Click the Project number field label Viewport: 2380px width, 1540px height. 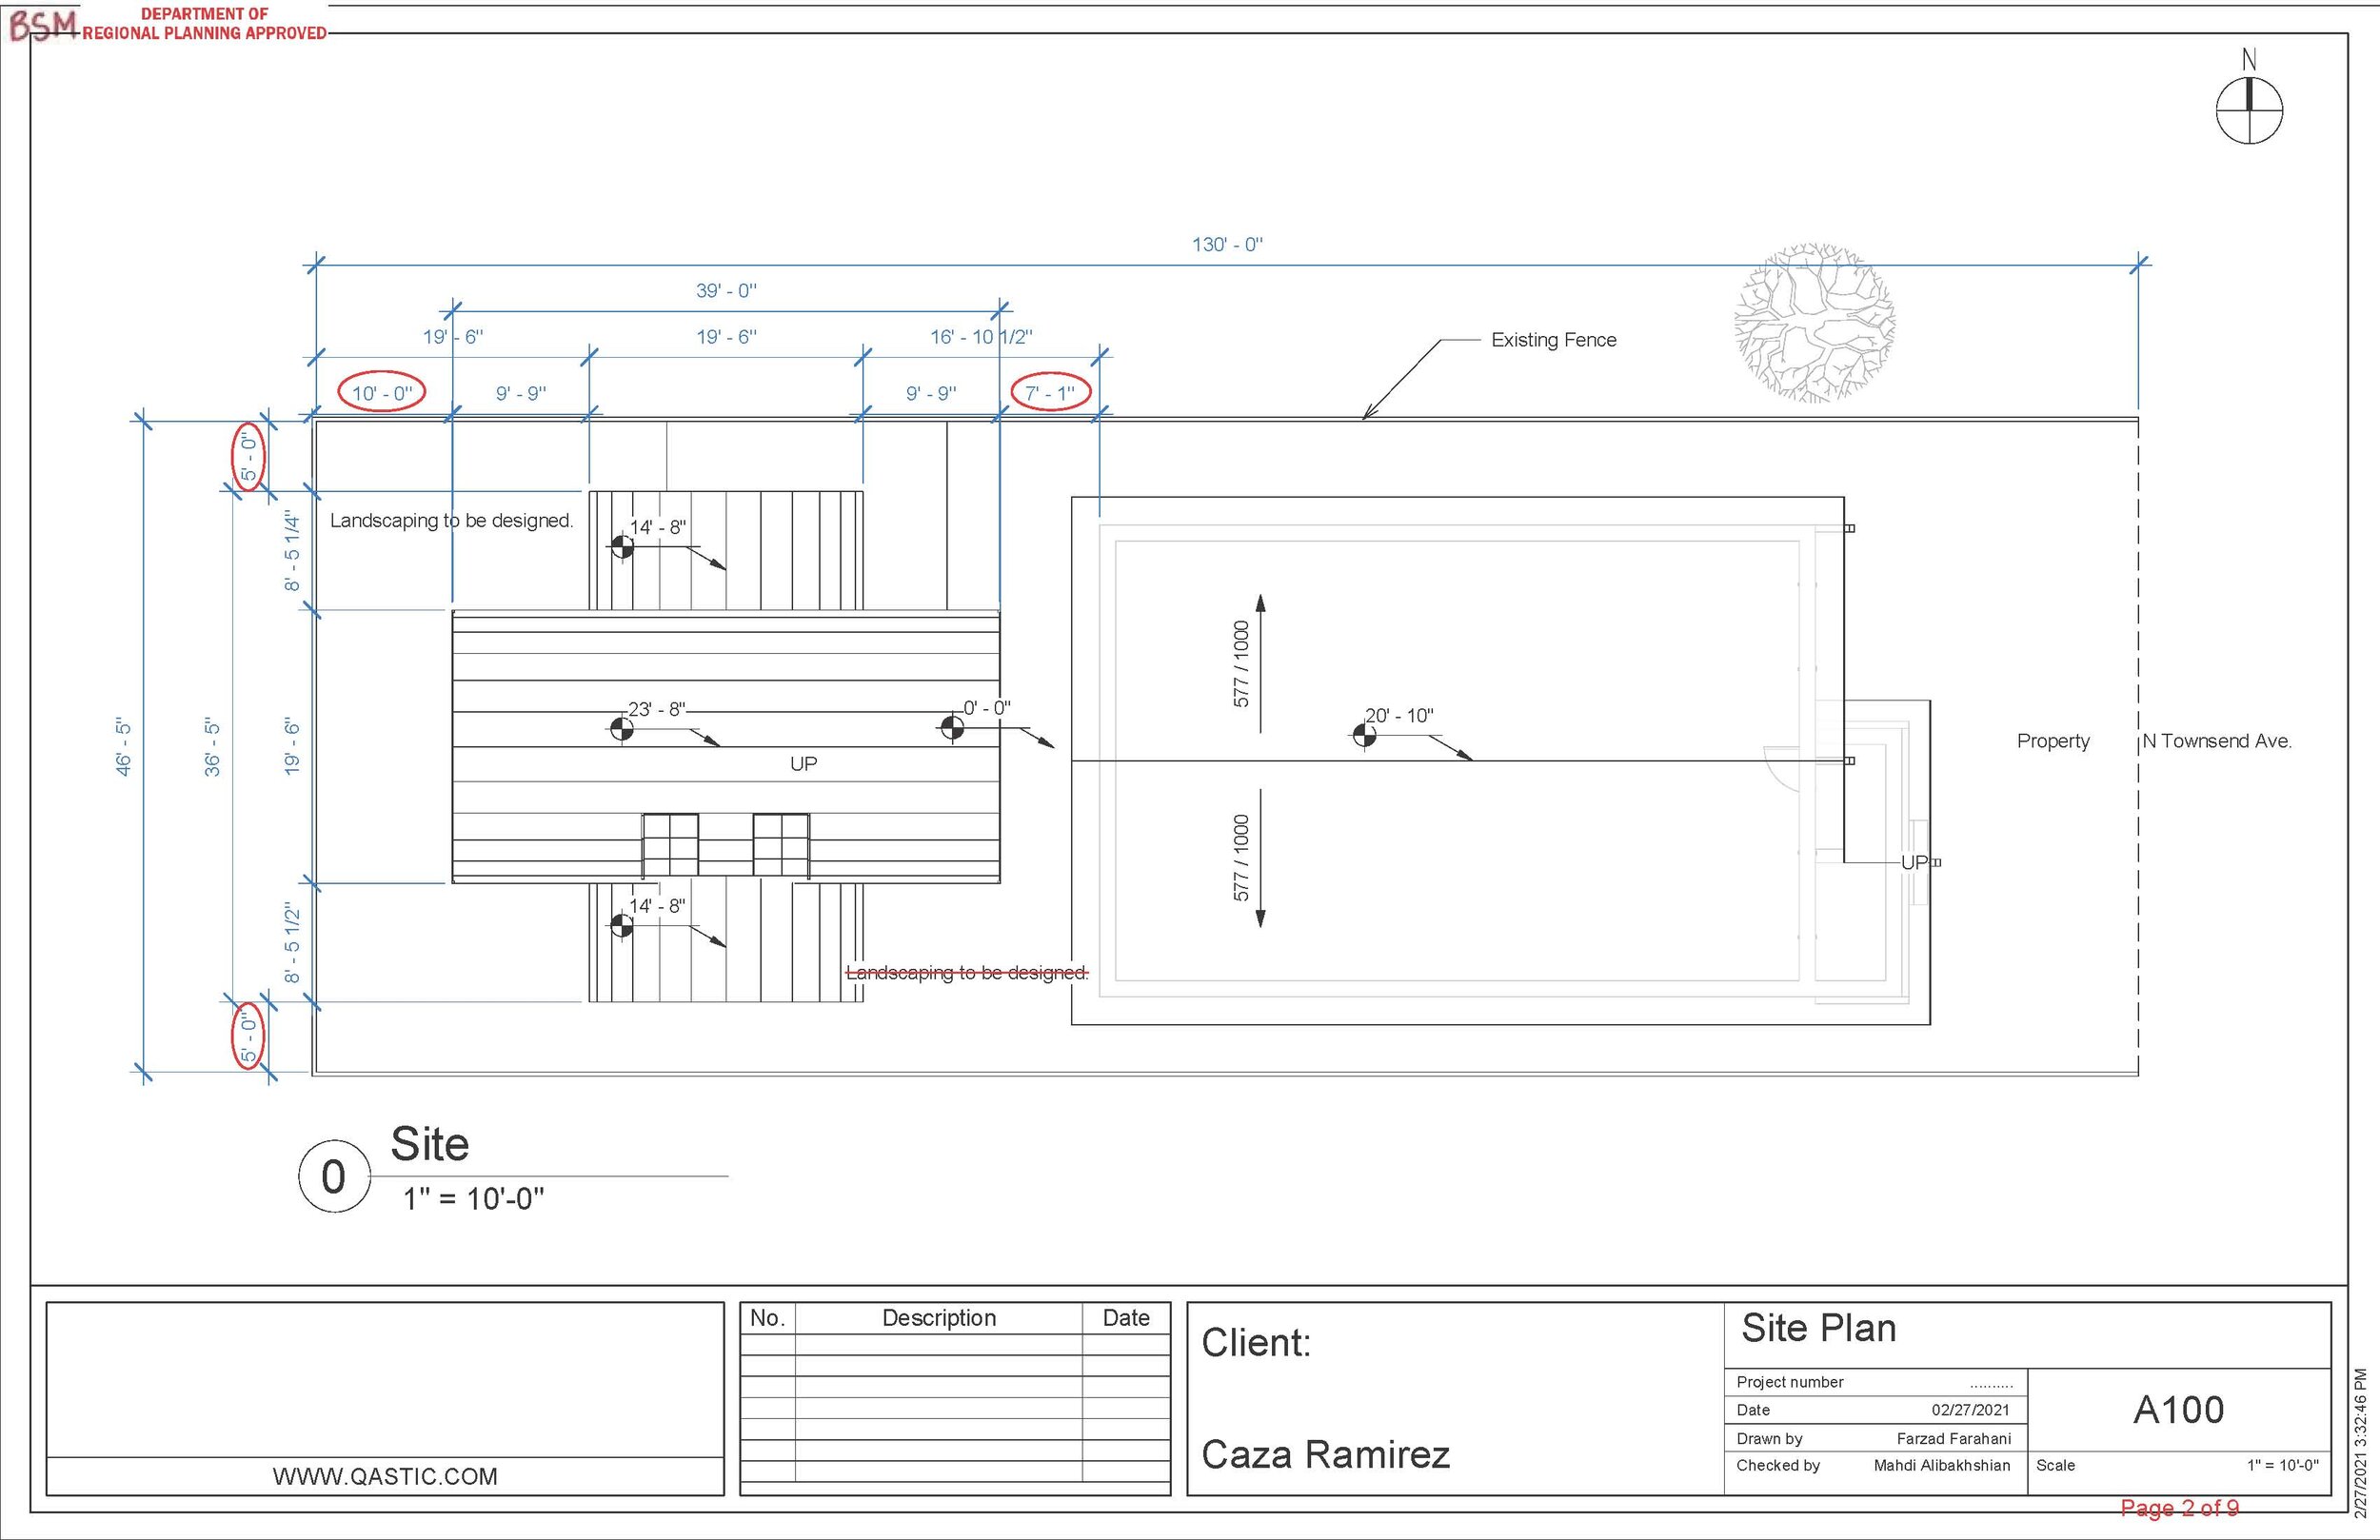coord(1790,1382)
